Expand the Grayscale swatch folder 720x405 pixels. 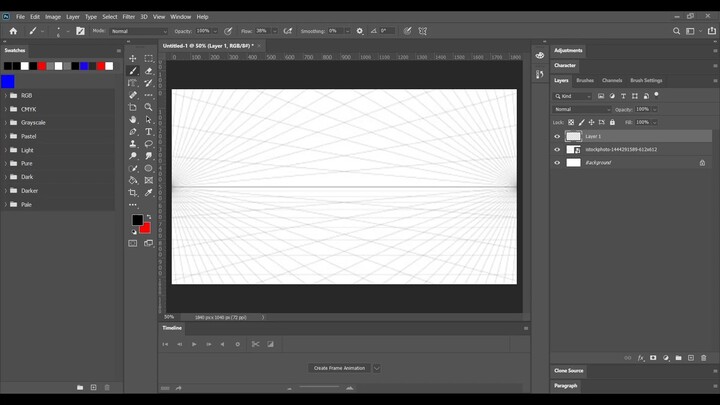click(x=6, y=122)
